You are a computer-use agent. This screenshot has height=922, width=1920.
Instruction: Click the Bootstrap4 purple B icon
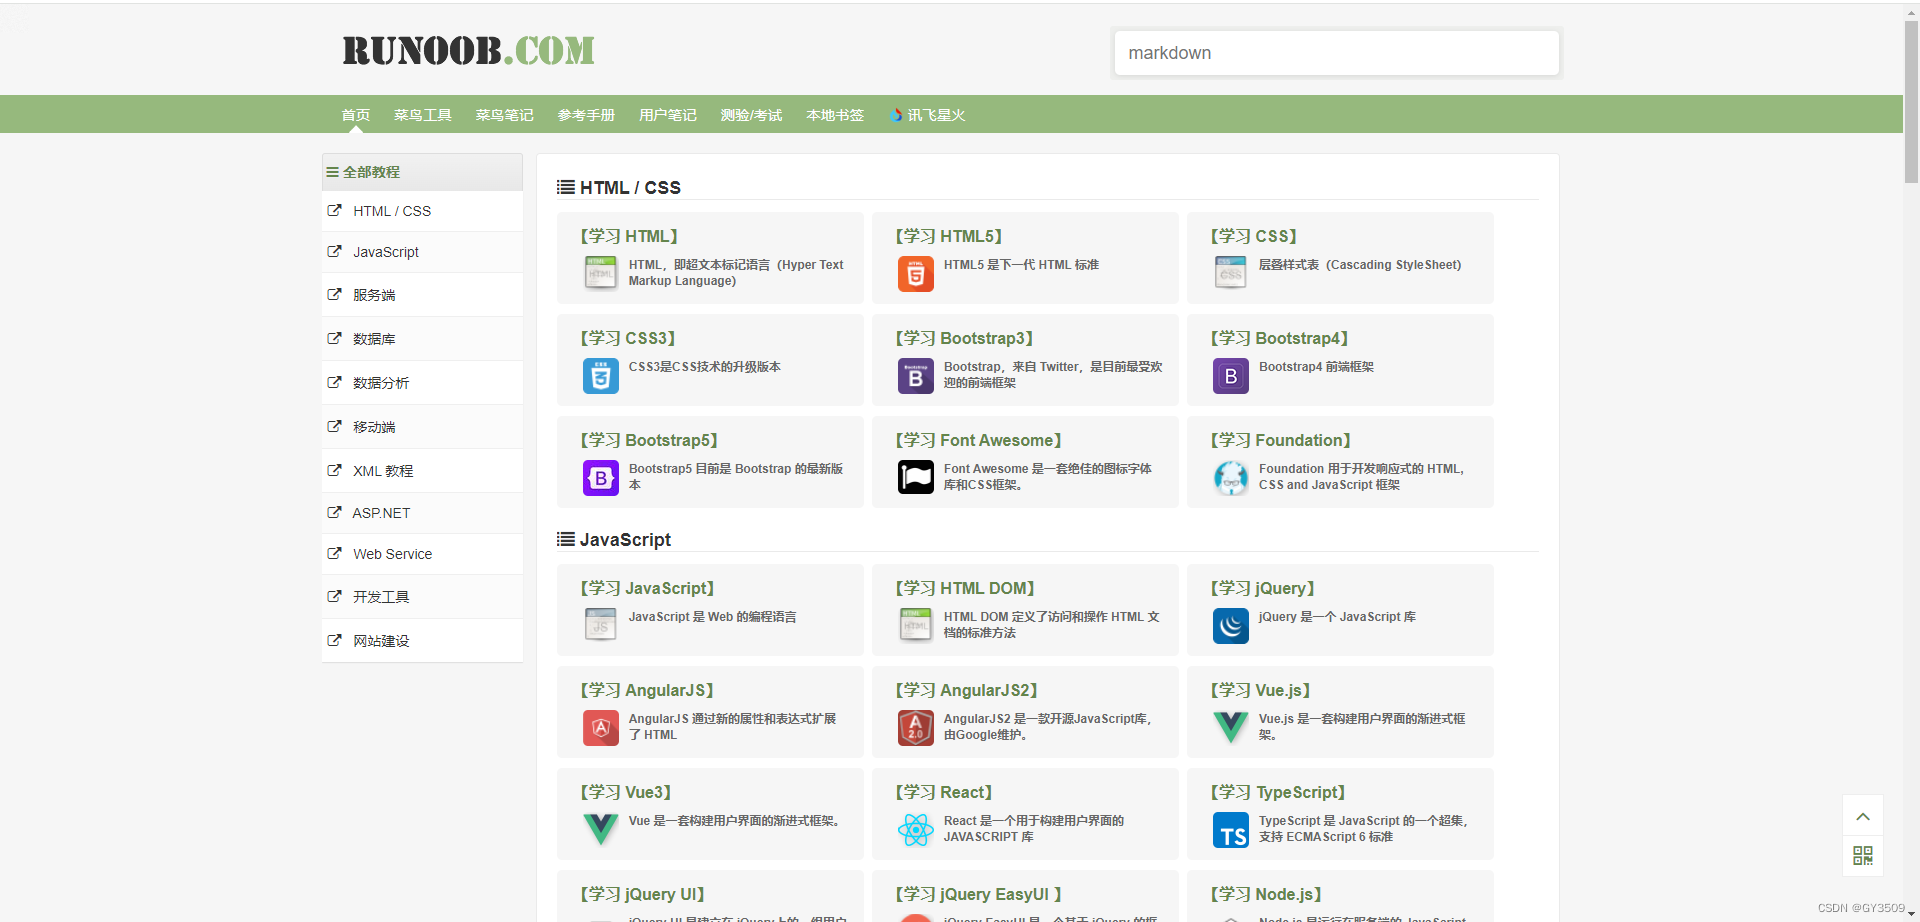pyautogui.click(x=1230, y=375)
